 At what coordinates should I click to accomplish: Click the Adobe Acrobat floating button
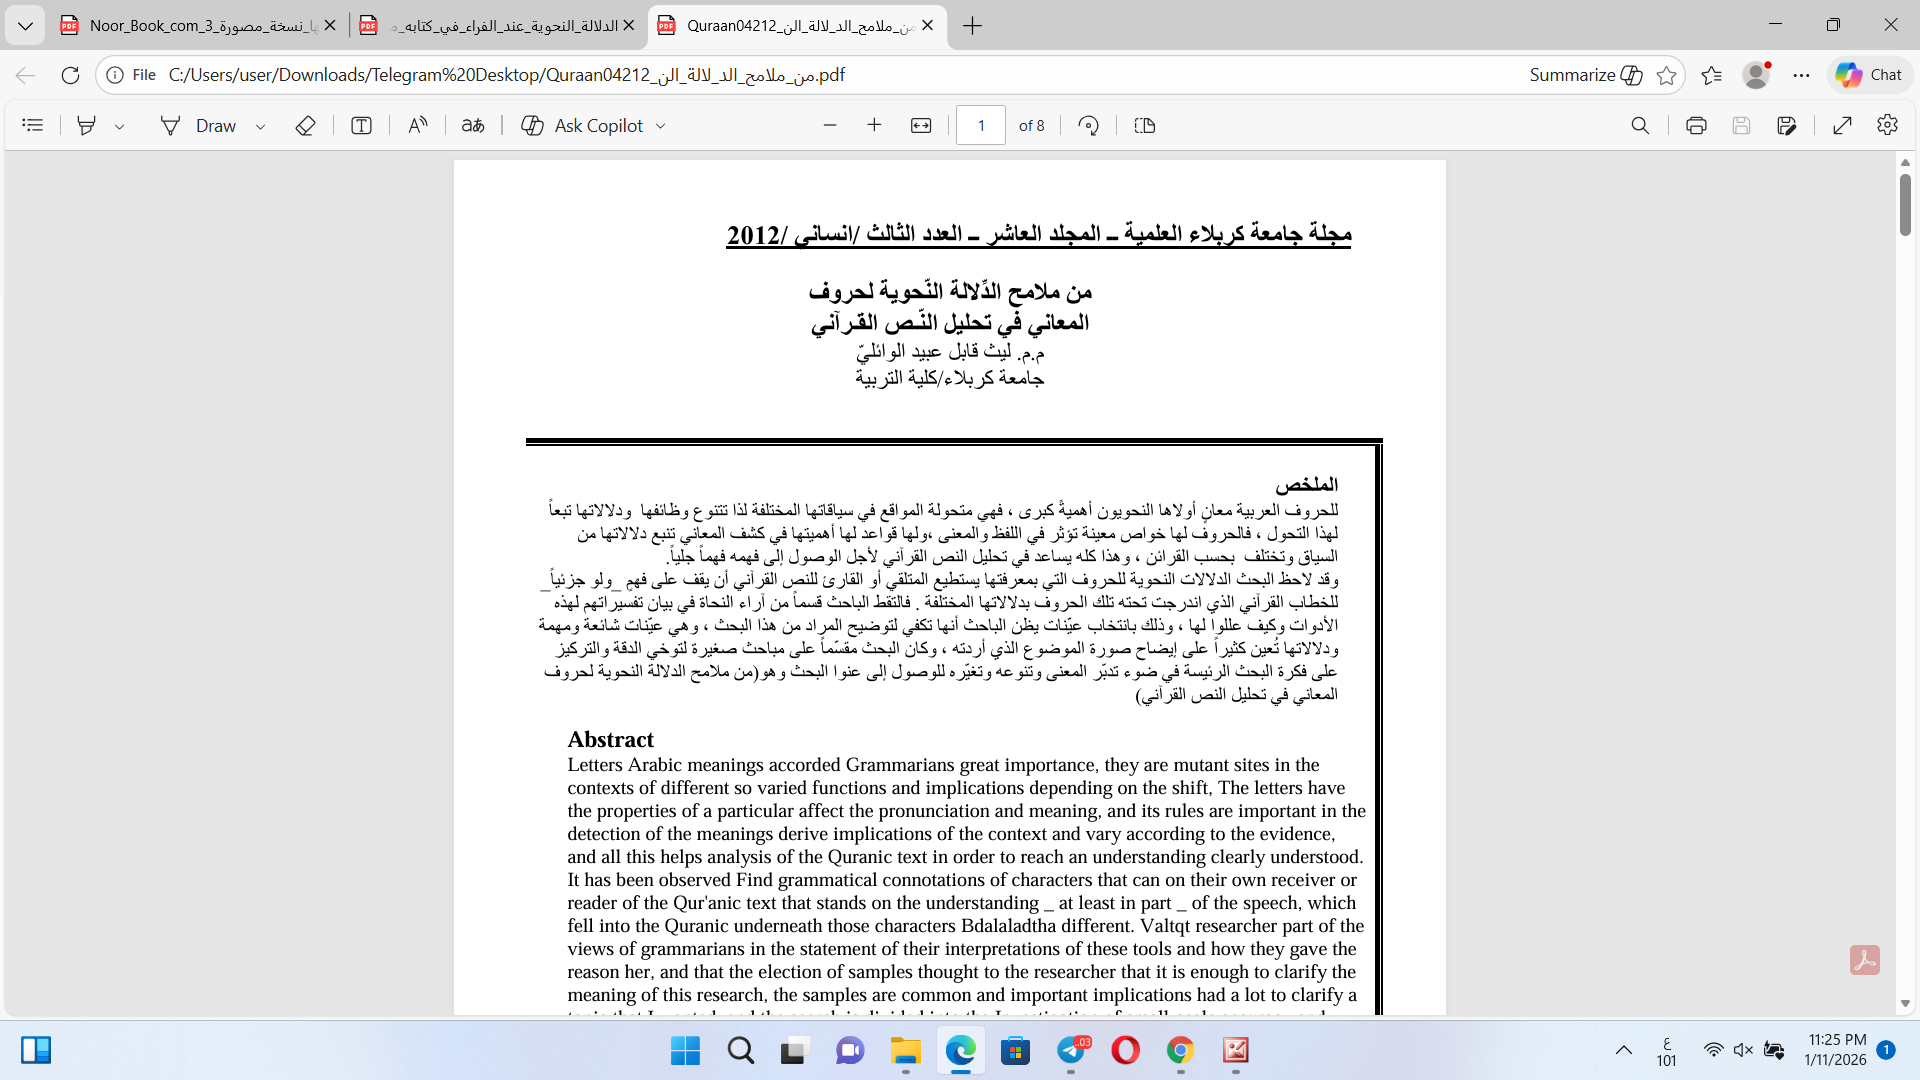[x=1865, y=960]
